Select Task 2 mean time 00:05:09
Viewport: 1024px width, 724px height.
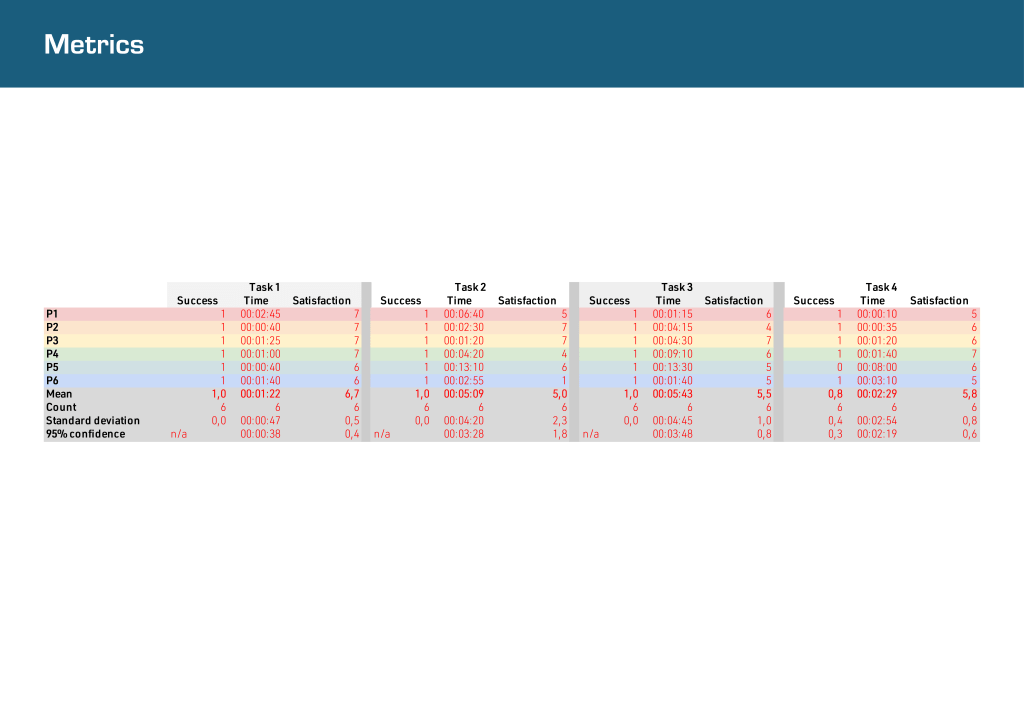click(x=464, y=394)
